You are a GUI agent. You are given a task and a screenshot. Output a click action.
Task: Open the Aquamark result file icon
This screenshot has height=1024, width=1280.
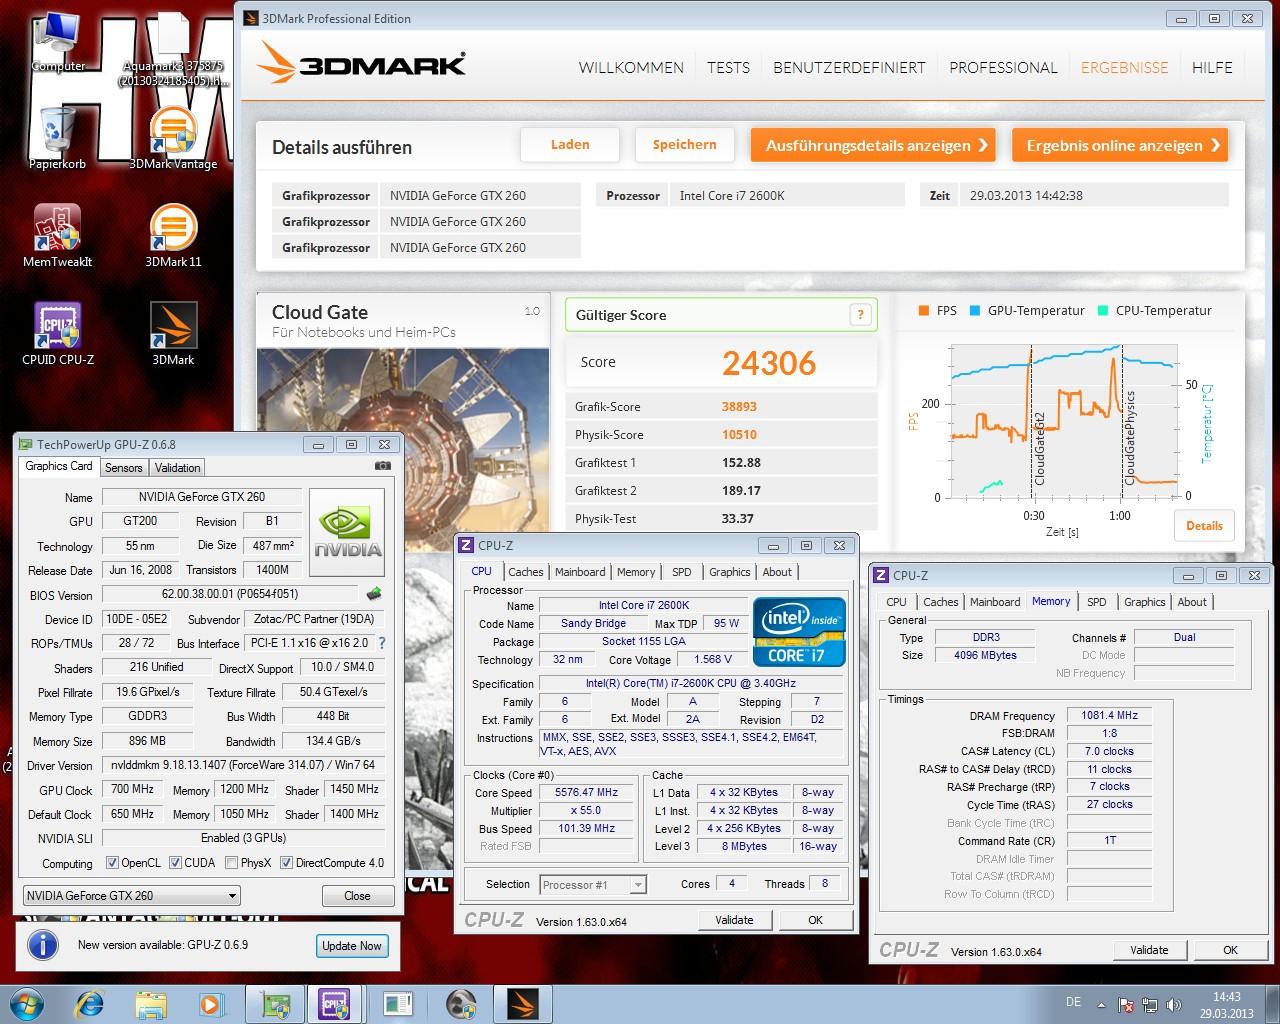(173, 48)
